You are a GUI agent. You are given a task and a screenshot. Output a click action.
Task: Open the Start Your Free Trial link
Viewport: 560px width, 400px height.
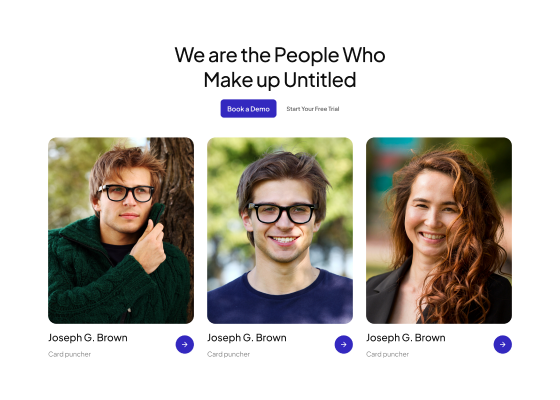click(313, 109)
